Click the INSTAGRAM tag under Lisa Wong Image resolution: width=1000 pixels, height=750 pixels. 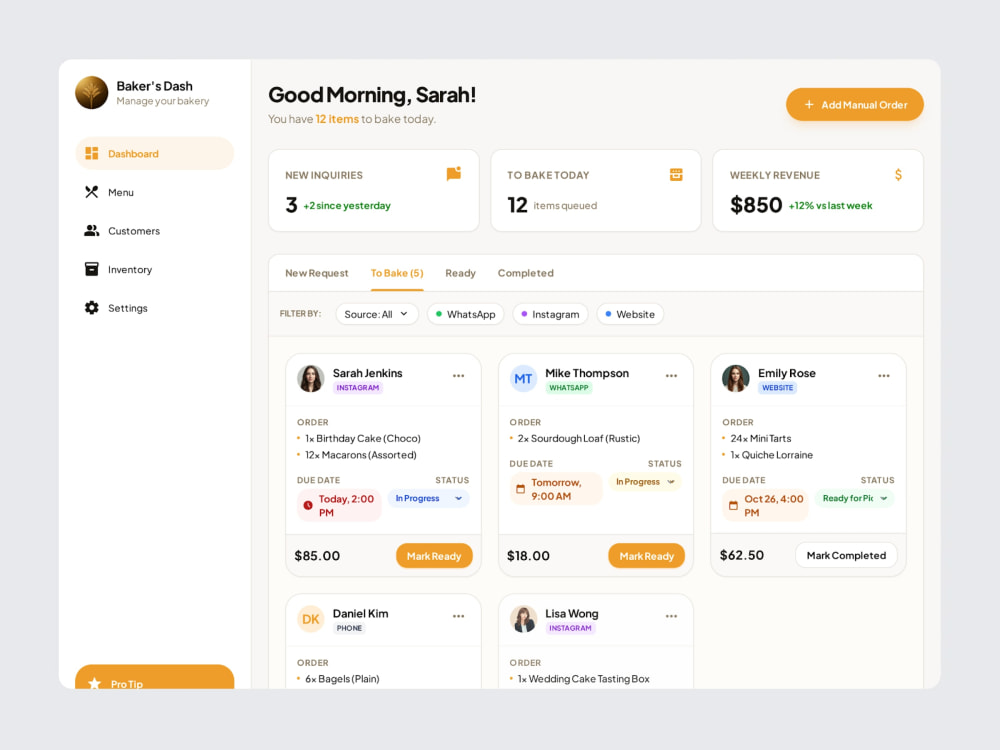click(570, 628)
